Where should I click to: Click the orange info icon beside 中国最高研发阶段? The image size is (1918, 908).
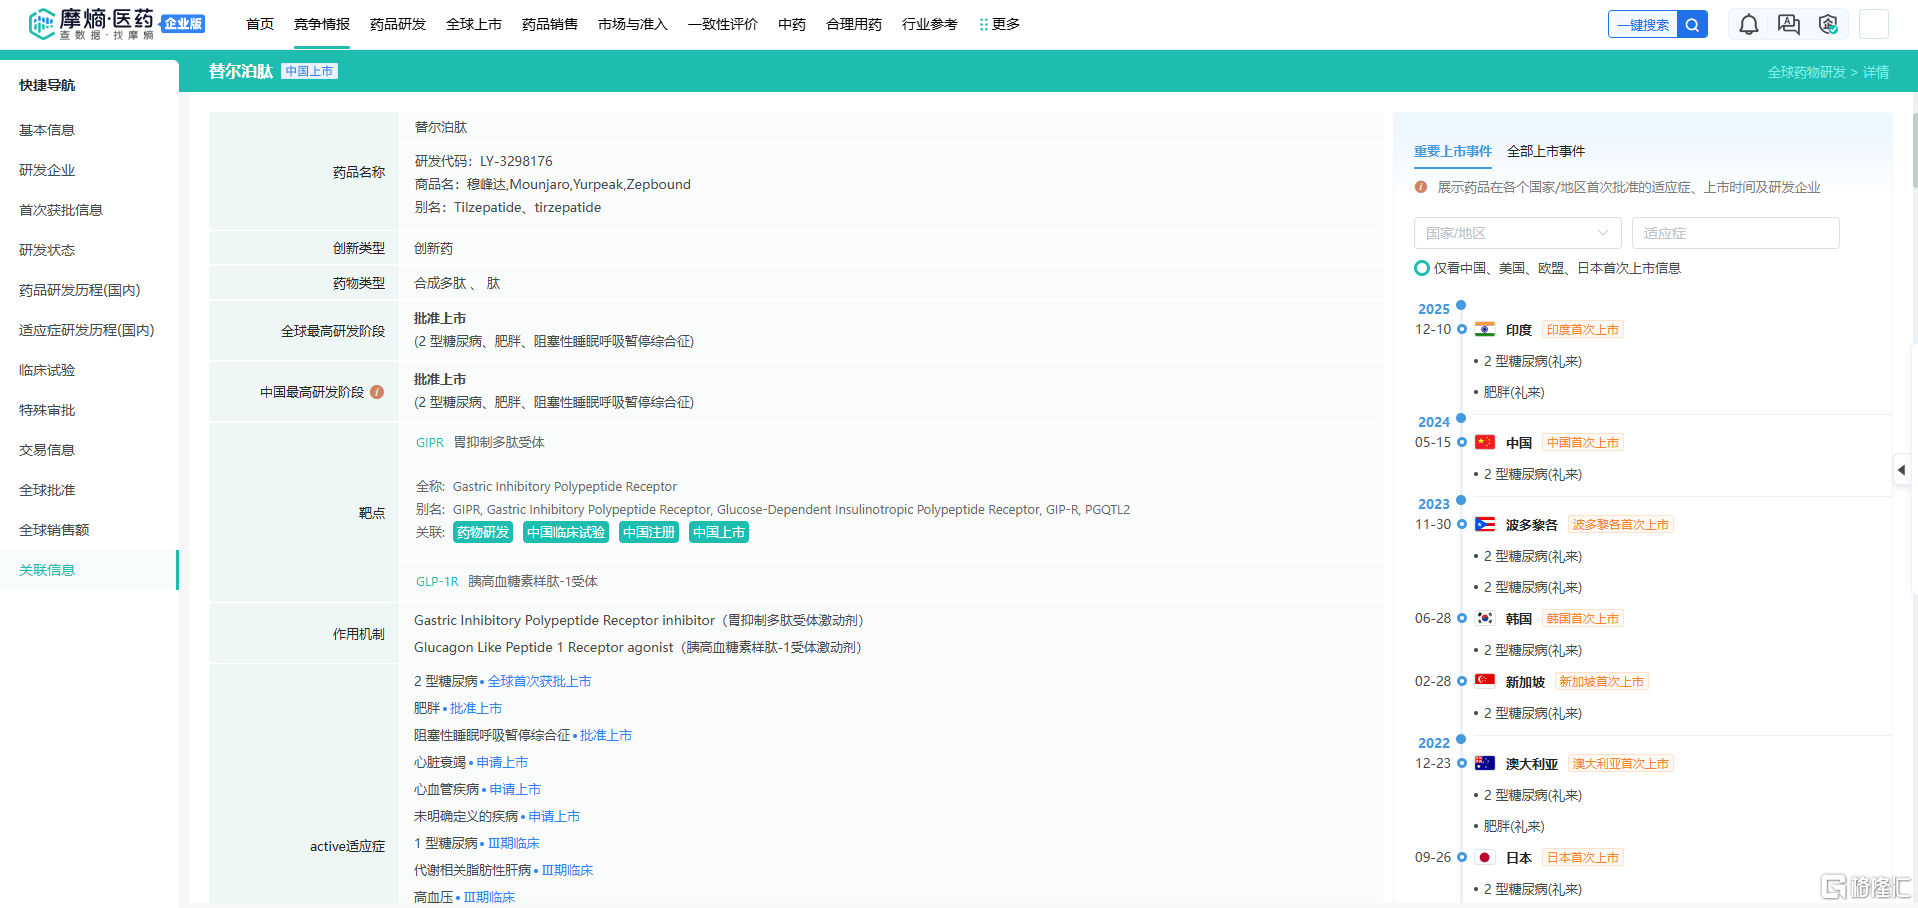click(x=377, y=392)
